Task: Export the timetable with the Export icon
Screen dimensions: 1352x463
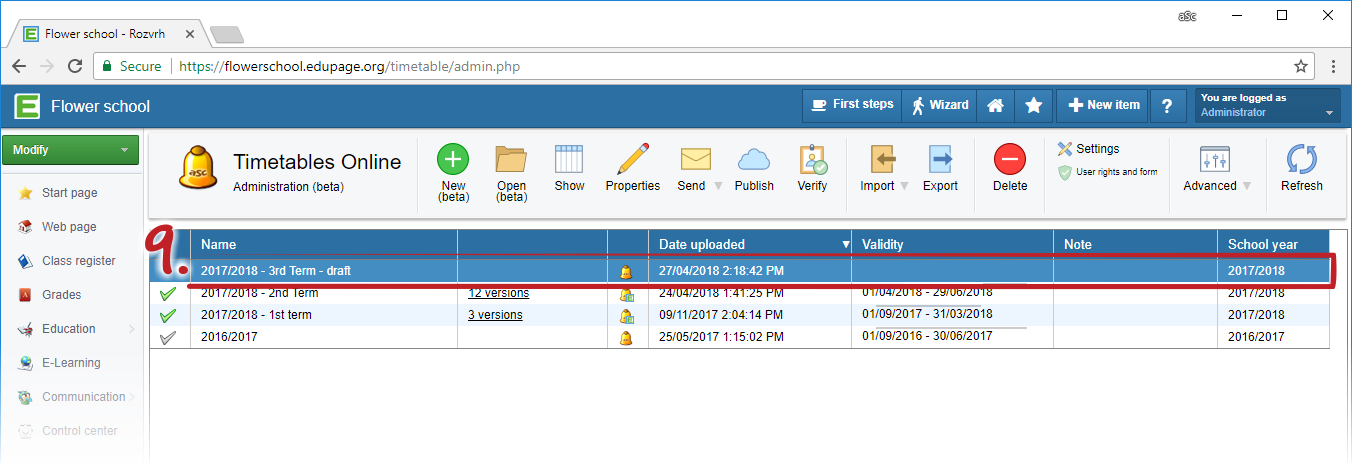Action: pyautogui.click(x=940, y=160)
